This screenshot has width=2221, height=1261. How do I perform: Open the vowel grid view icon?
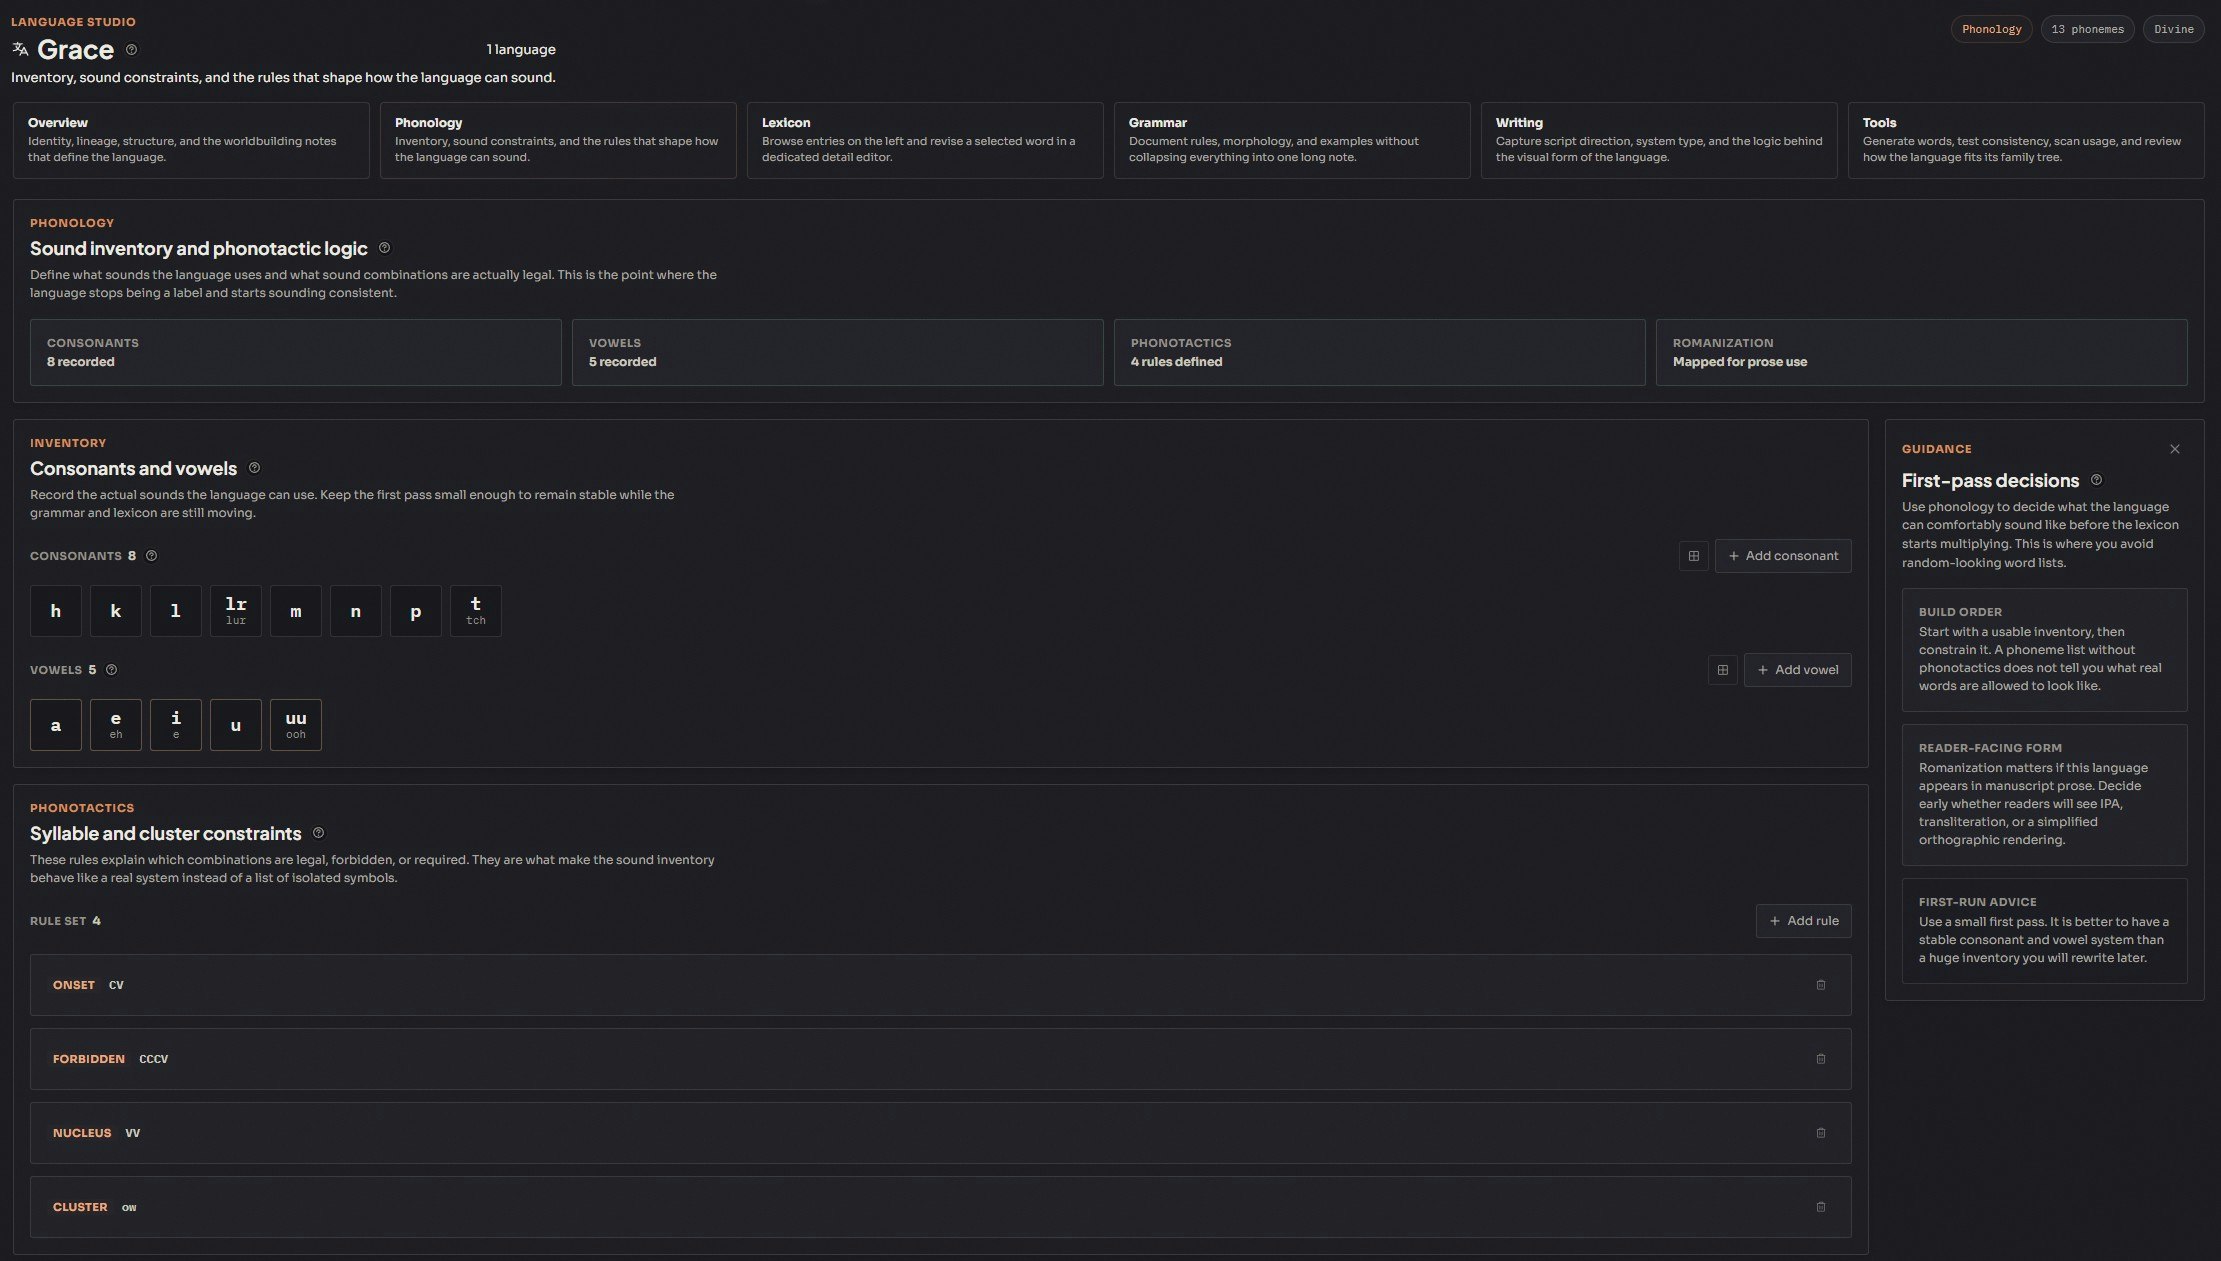point(1722,670)
